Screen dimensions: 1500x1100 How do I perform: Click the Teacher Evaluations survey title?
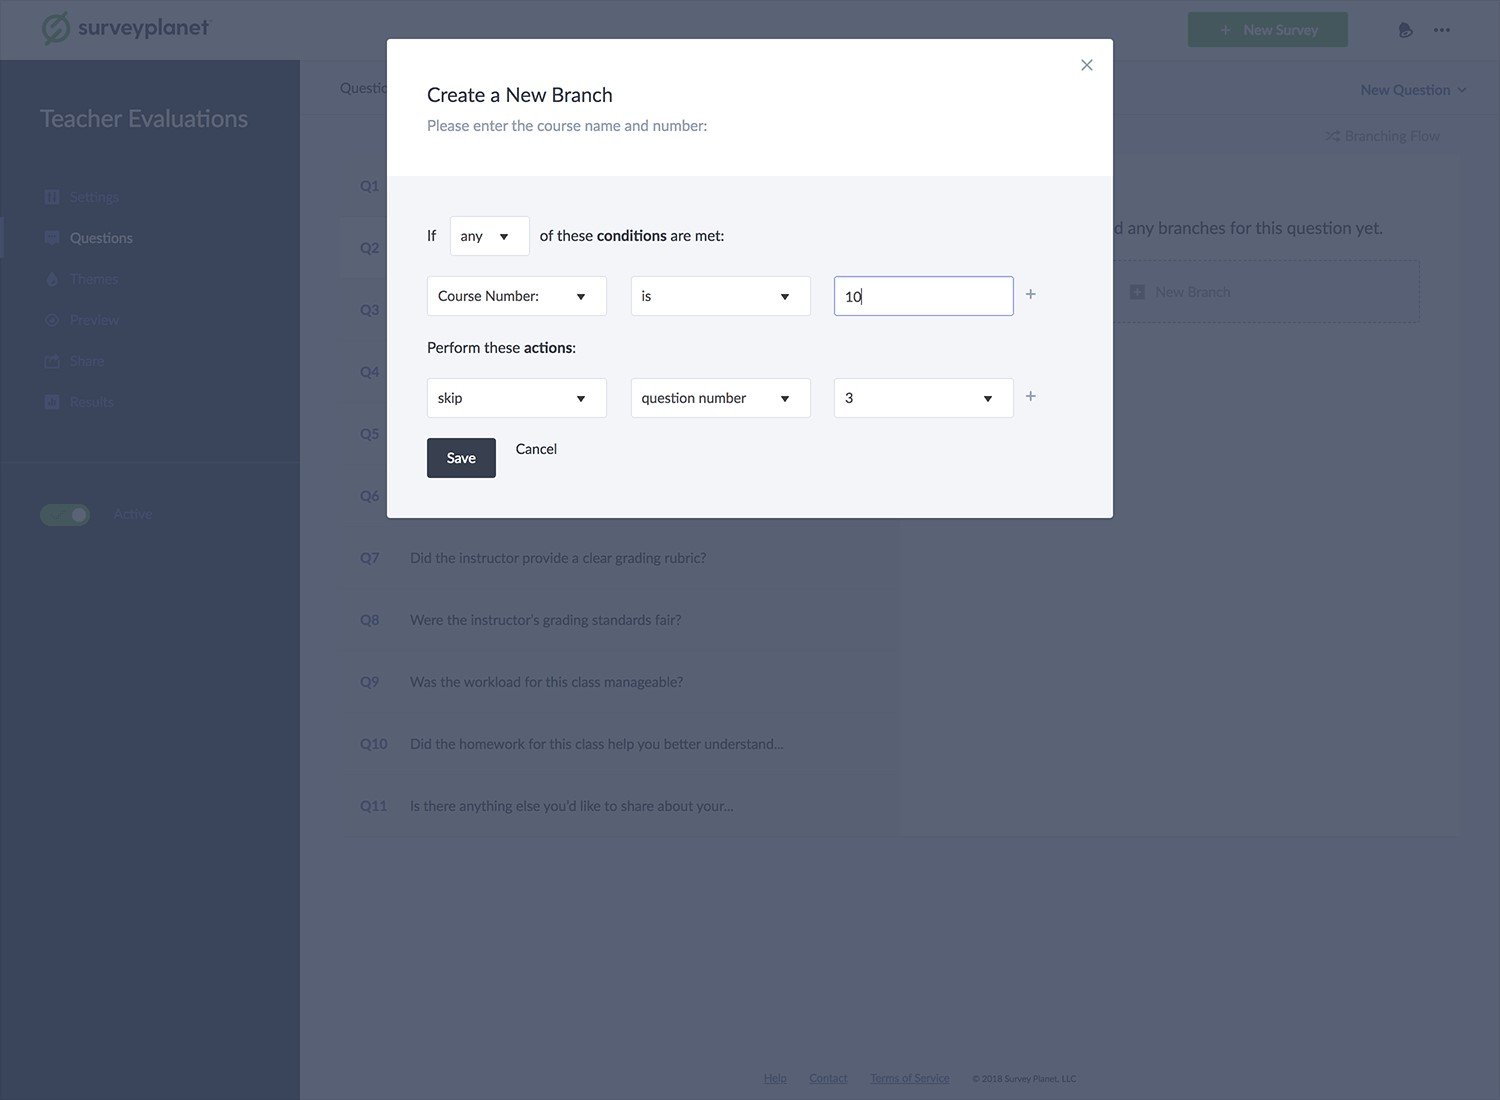click(x=144, y=119)
